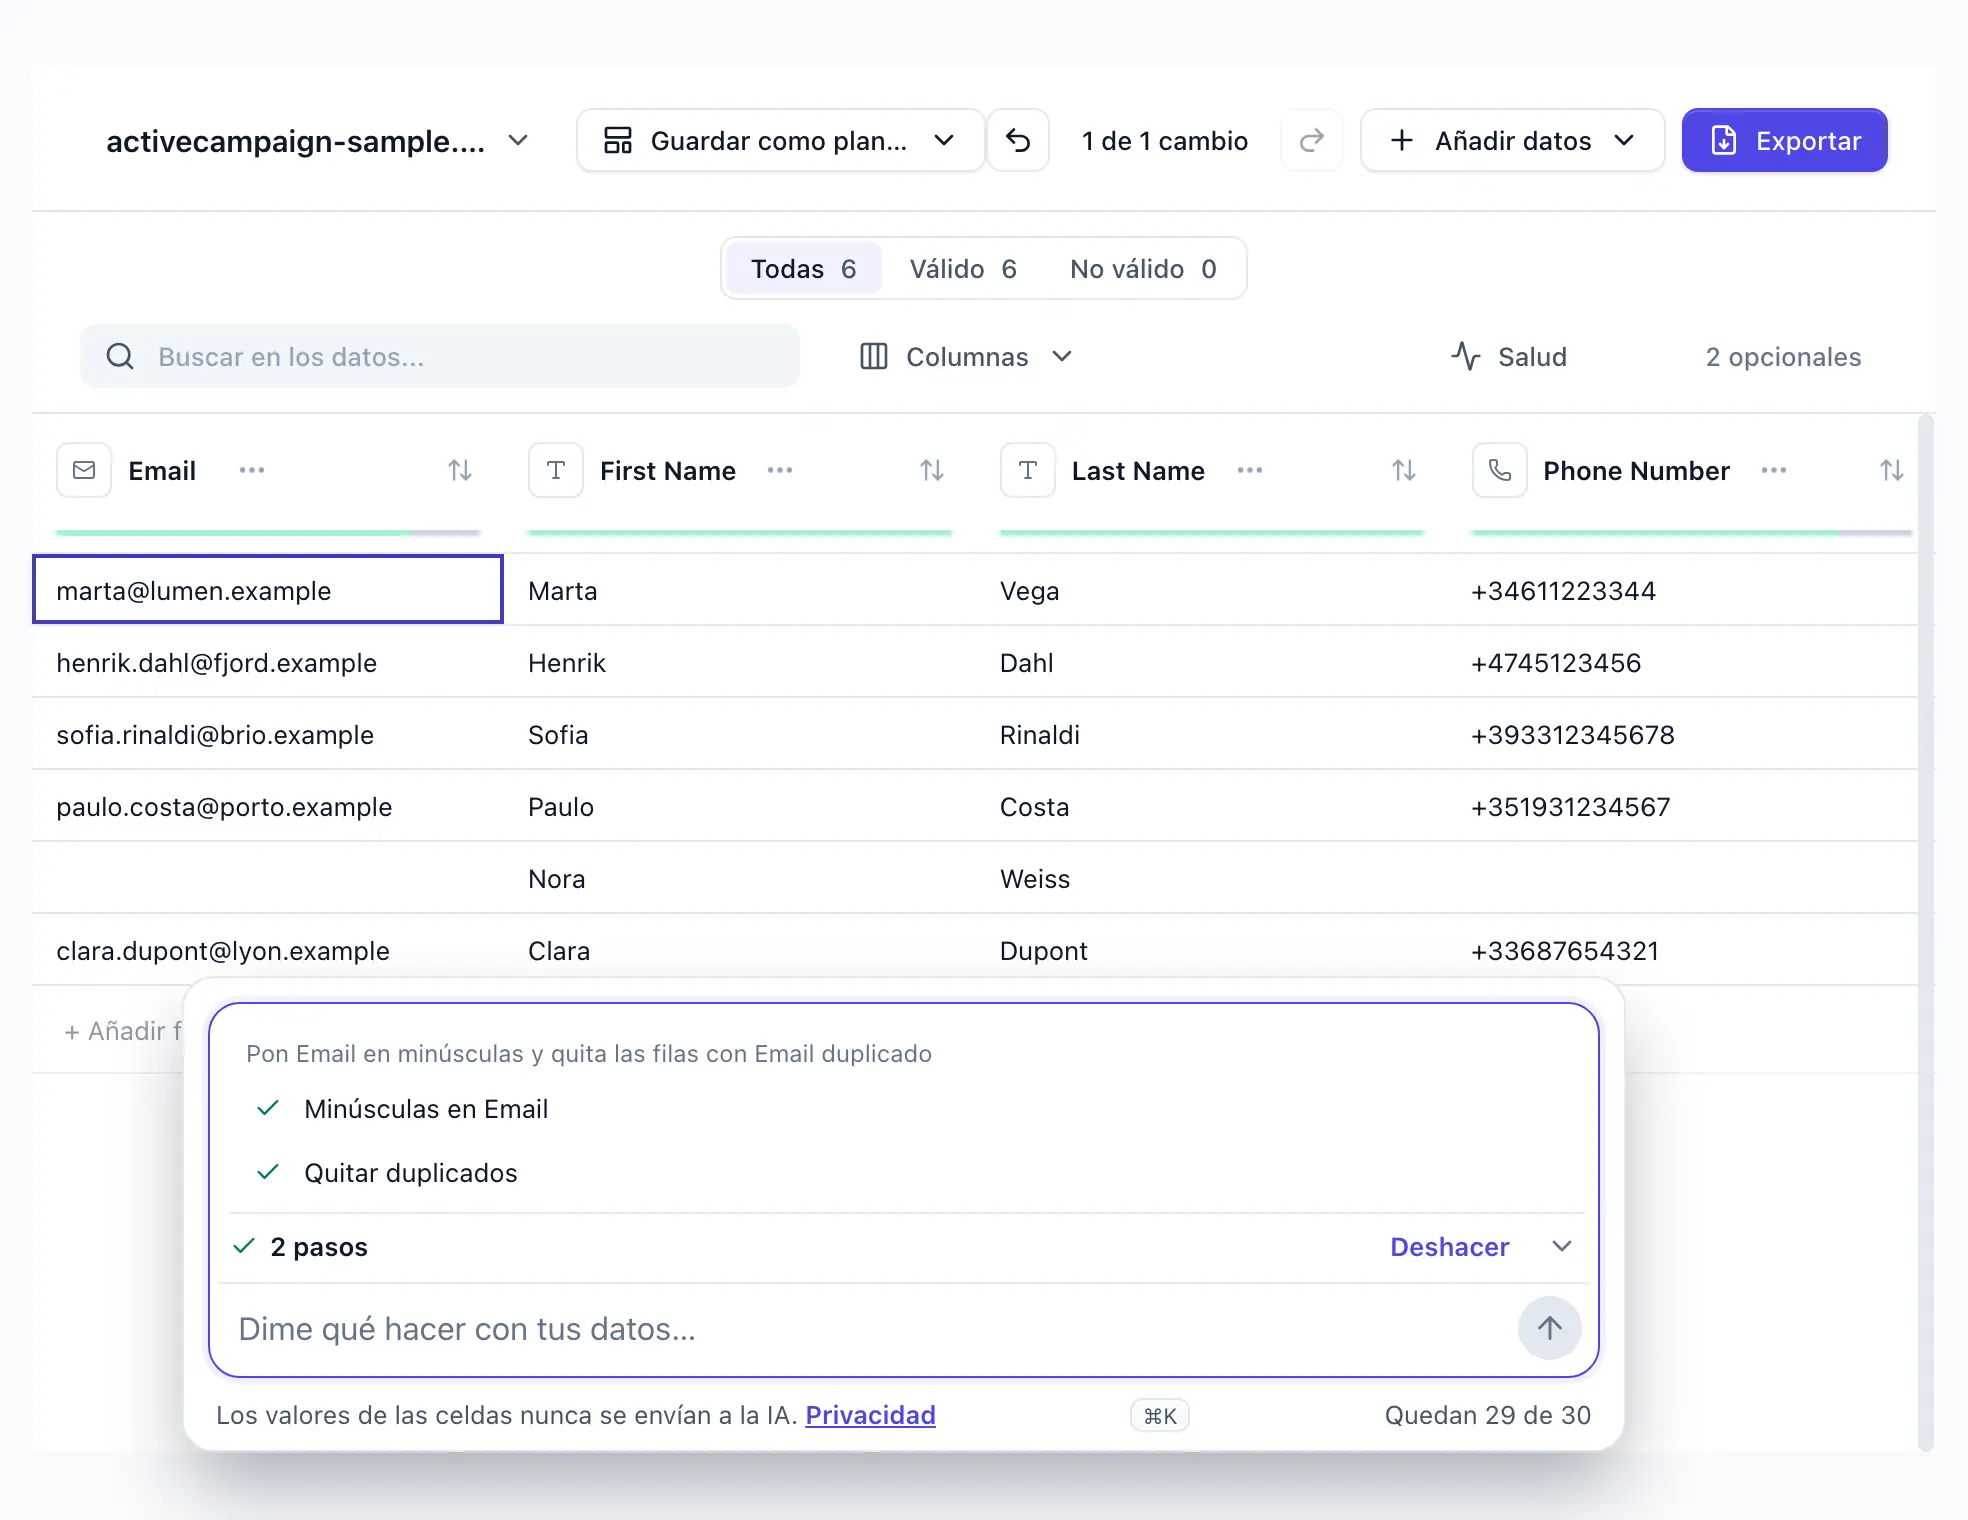Open Guardar como plan dropdown
Screen dimensions: 1968x1520
click(780, 140)
